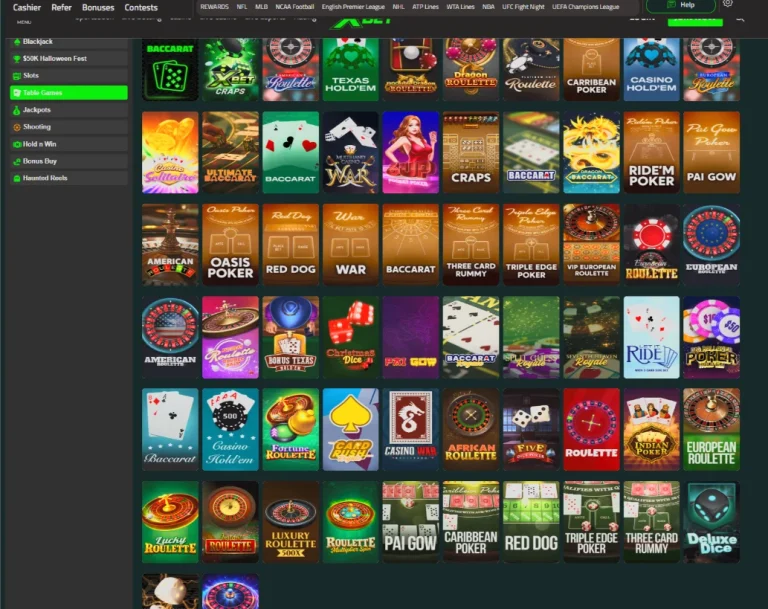Open the Haunted Reels category
The height and width of the screenshot is (609, 768).
point(69,178)
